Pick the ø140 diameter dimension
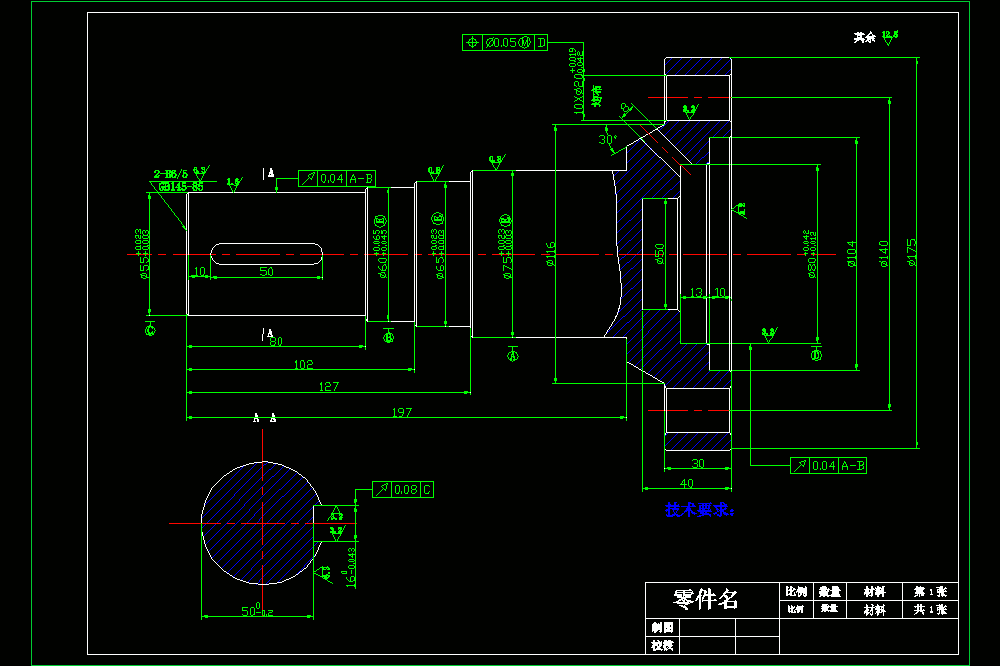Viewport: 1000px width, 666px height. [883, 254]
